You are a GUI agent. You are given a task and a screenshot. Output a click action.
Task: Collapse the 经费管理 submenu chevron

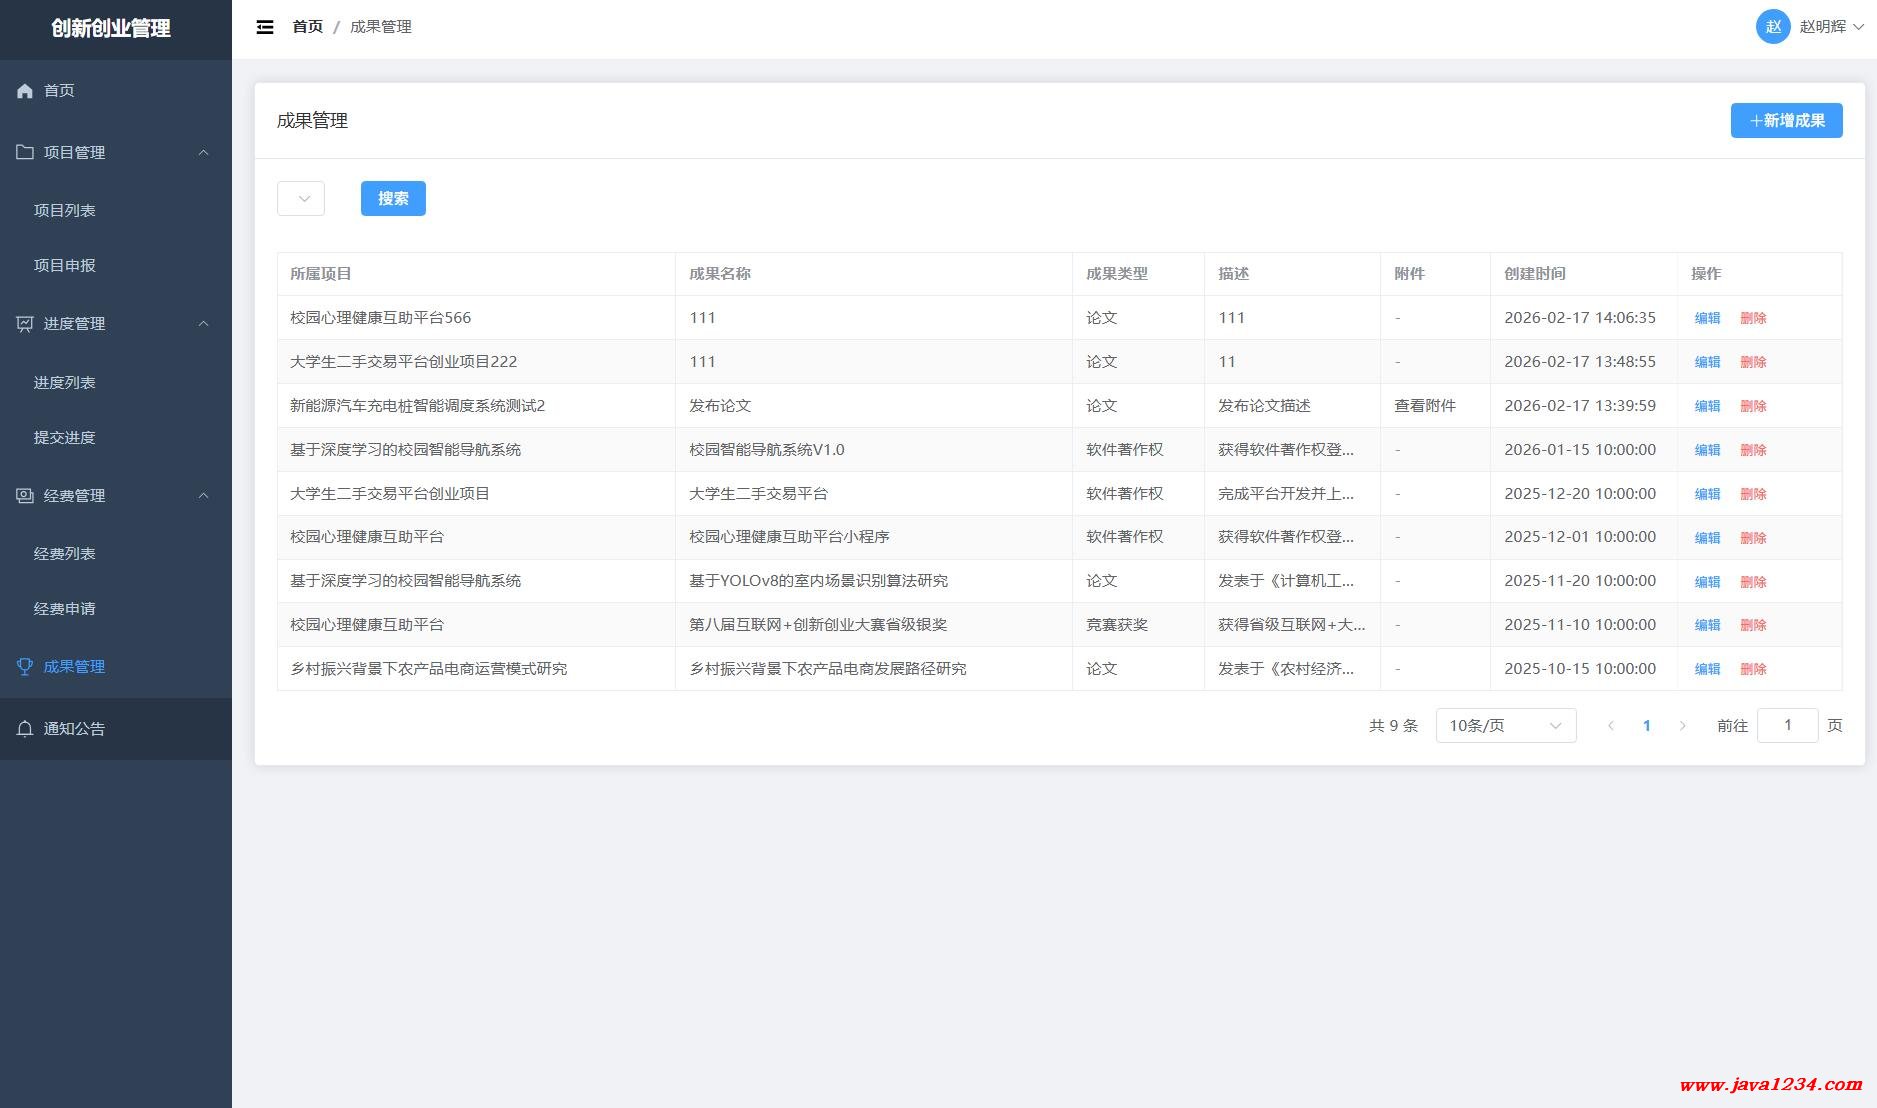point(204,496)
